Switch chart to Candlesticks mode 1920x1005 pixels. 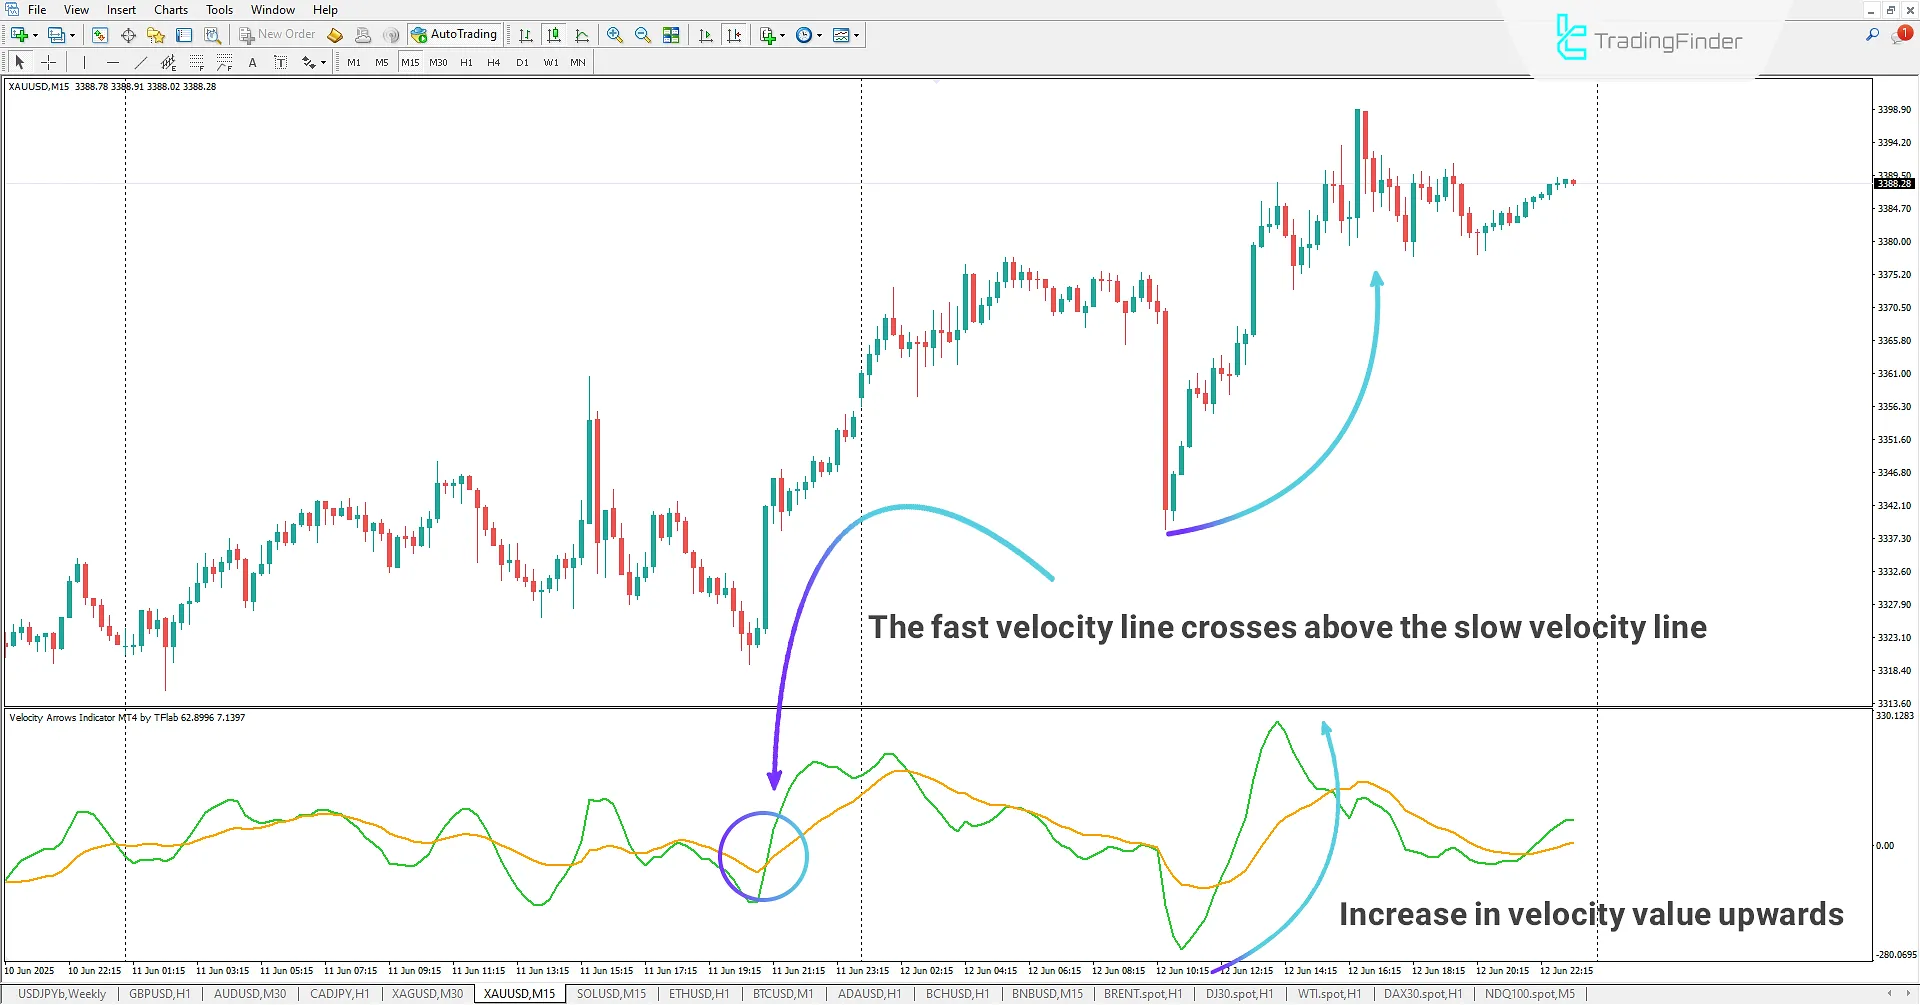coord(553,35)
